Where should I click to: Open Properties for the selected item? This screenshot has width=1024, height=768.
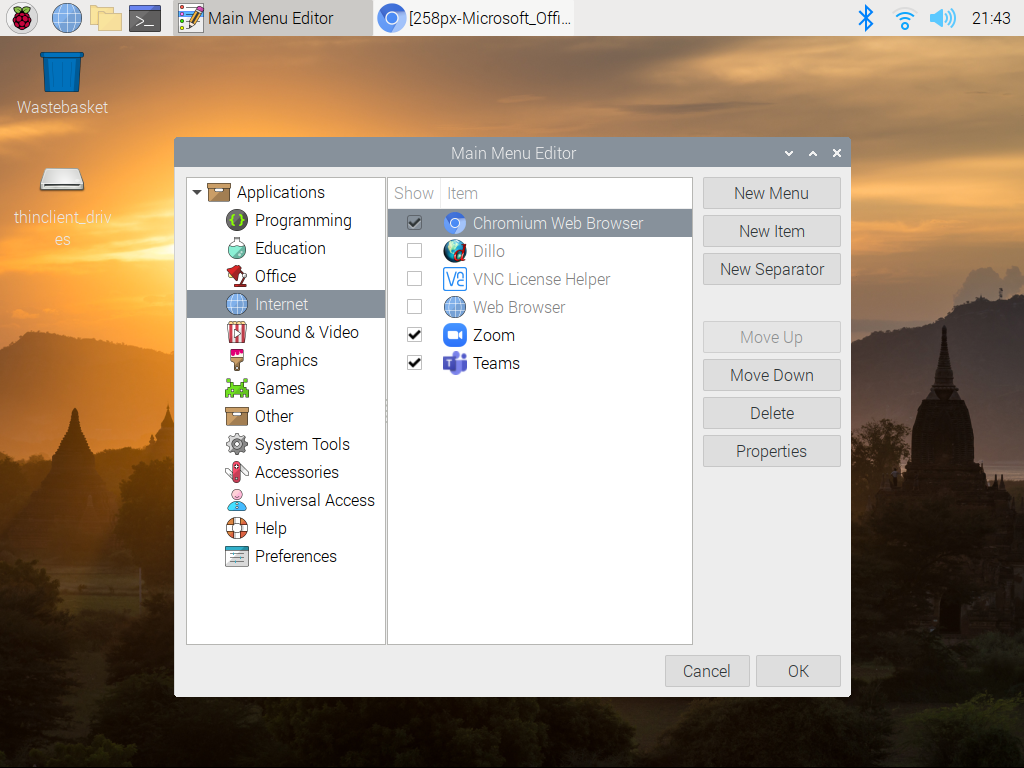point(771,451)
